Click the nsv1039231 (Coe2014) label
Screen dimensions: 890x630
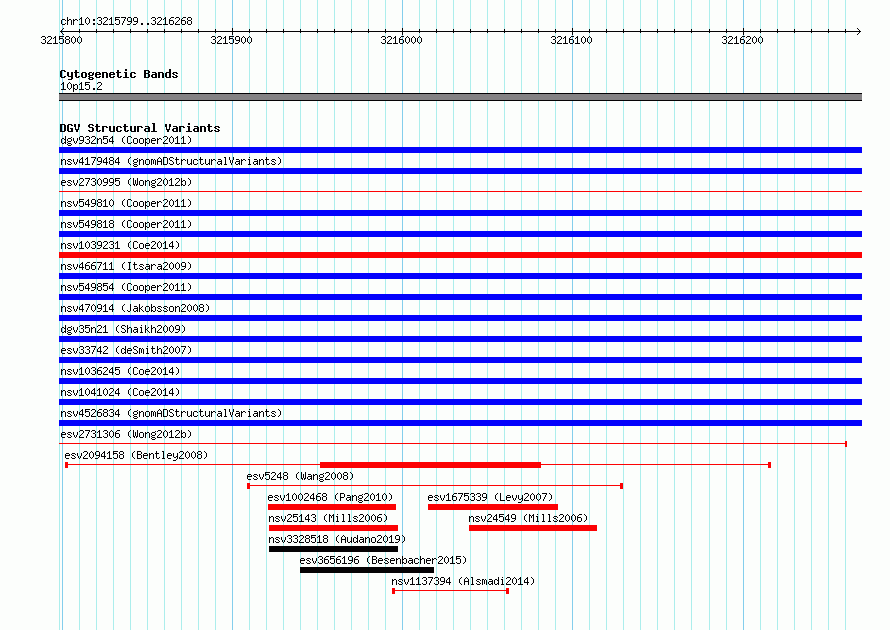[120, 245]
